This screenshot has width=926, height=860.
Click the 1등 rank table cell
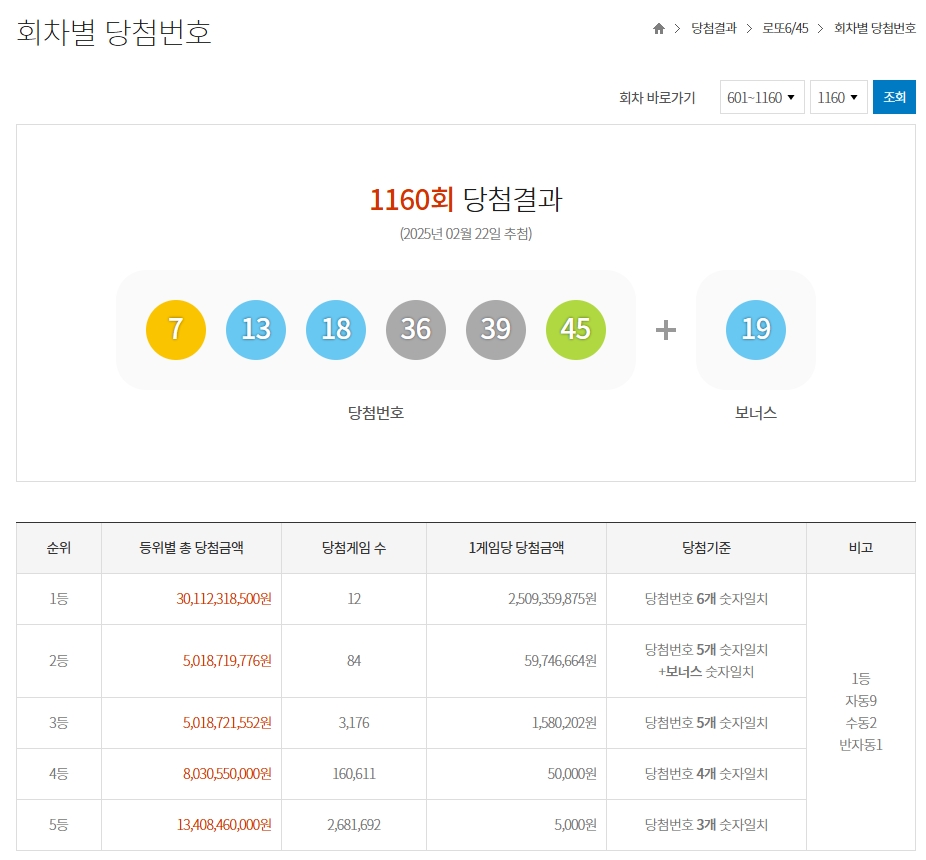[58, 600]
